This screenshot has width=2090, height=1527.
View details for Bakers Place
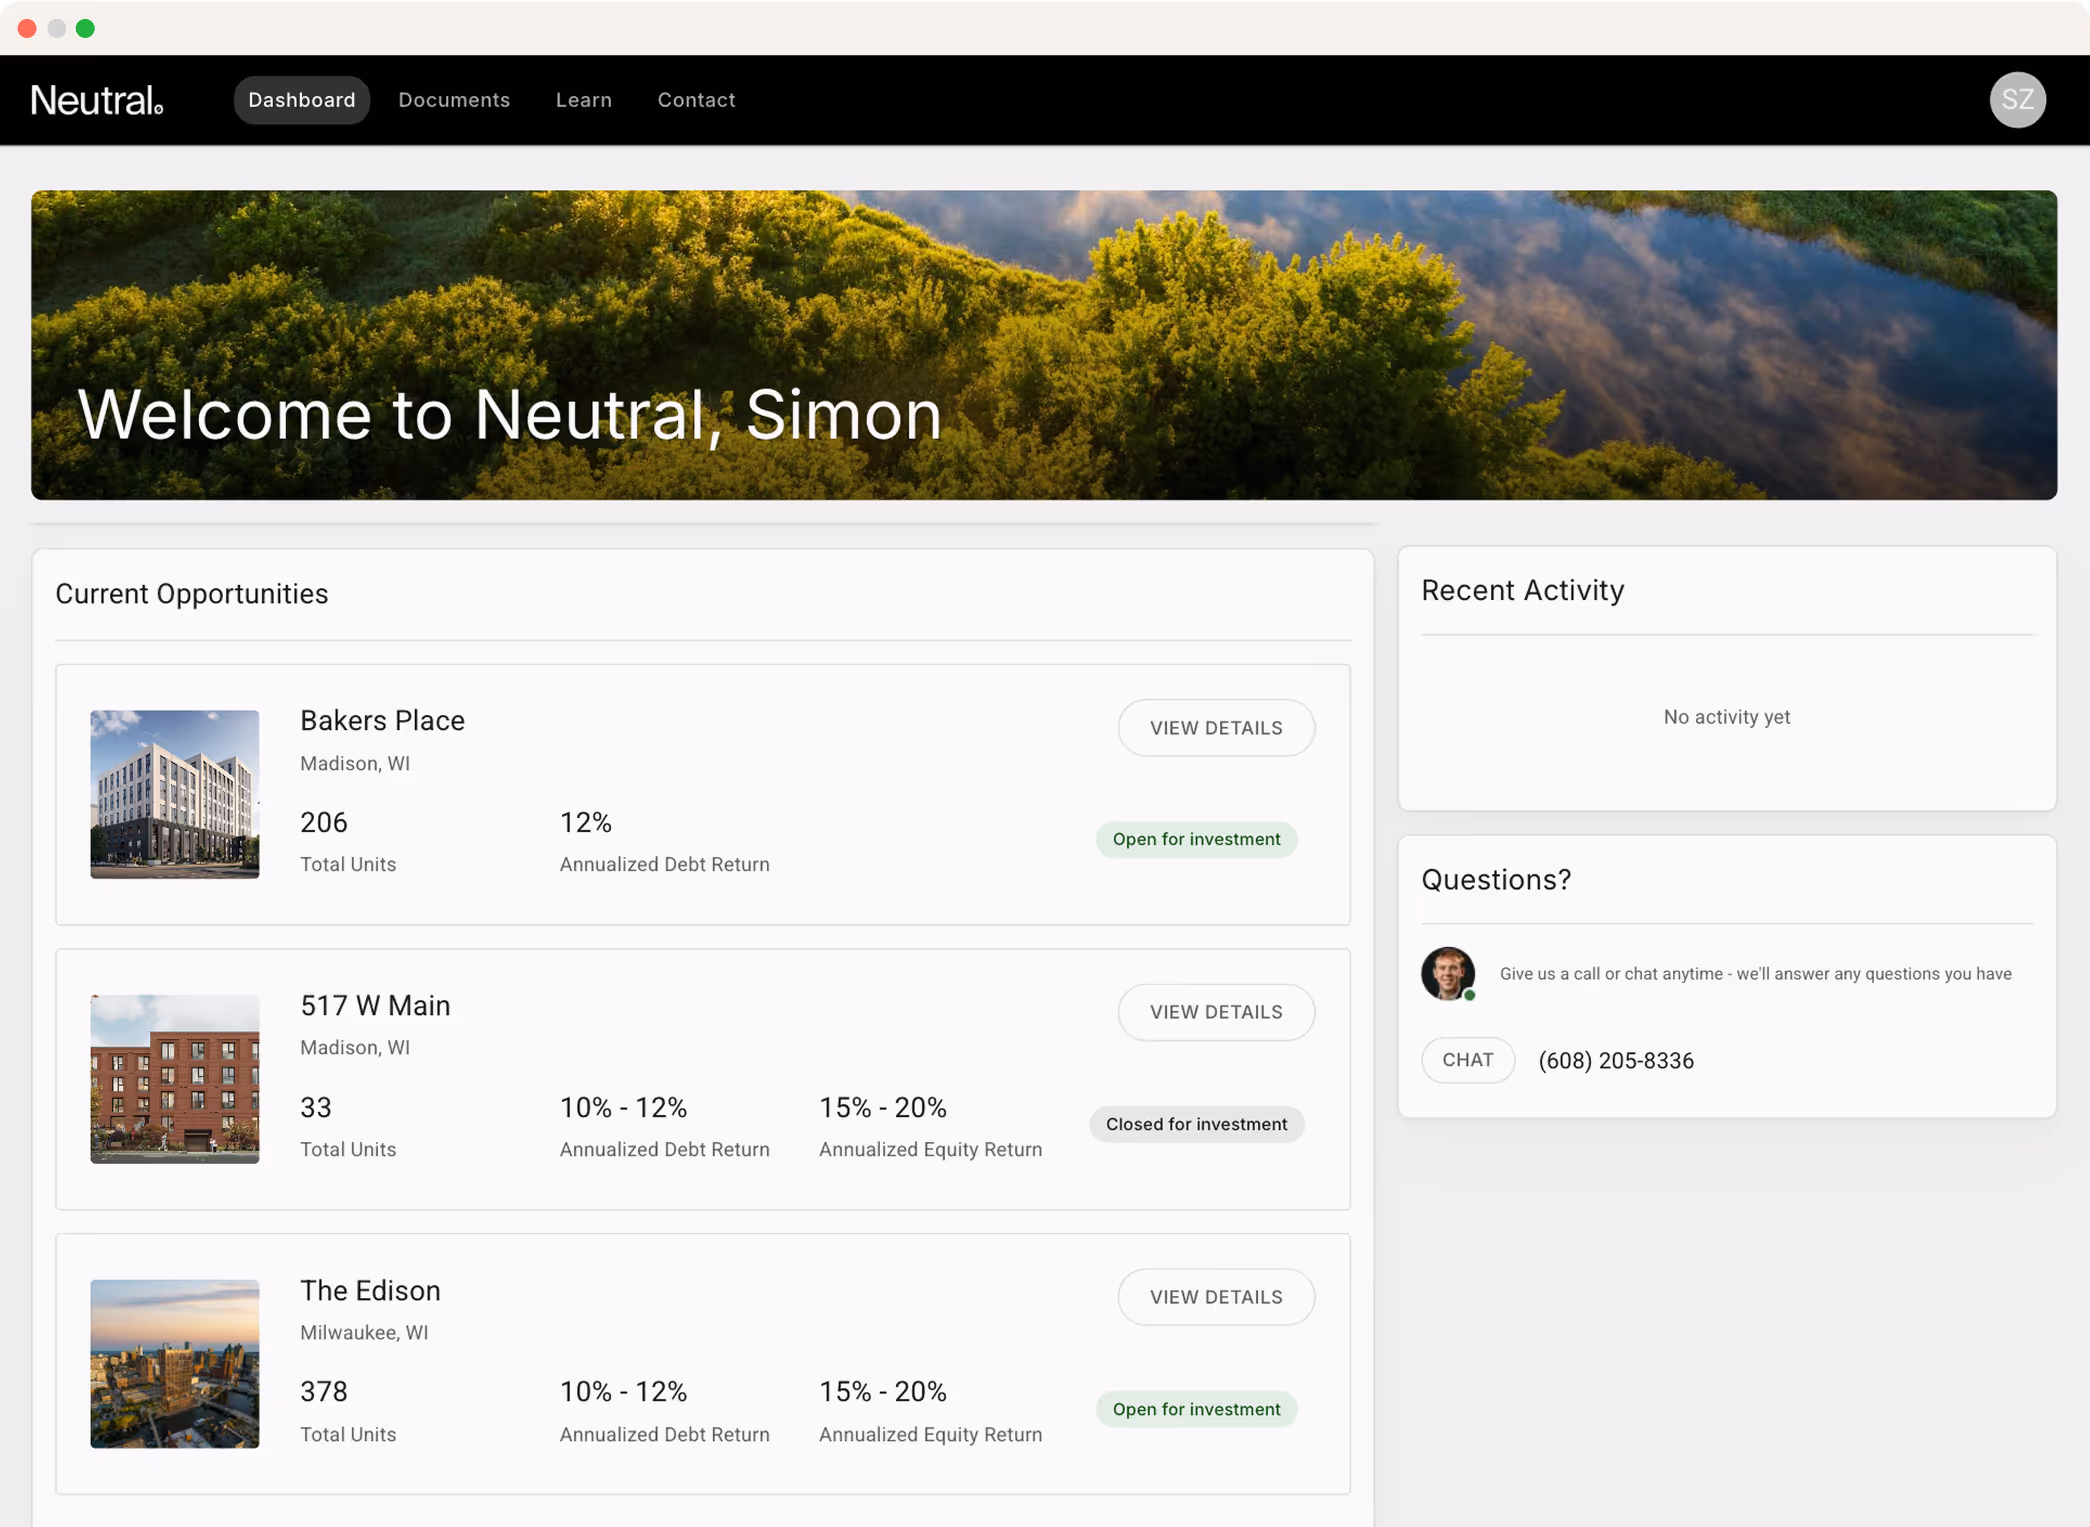pyautogui.click(x=1216, y=728)
